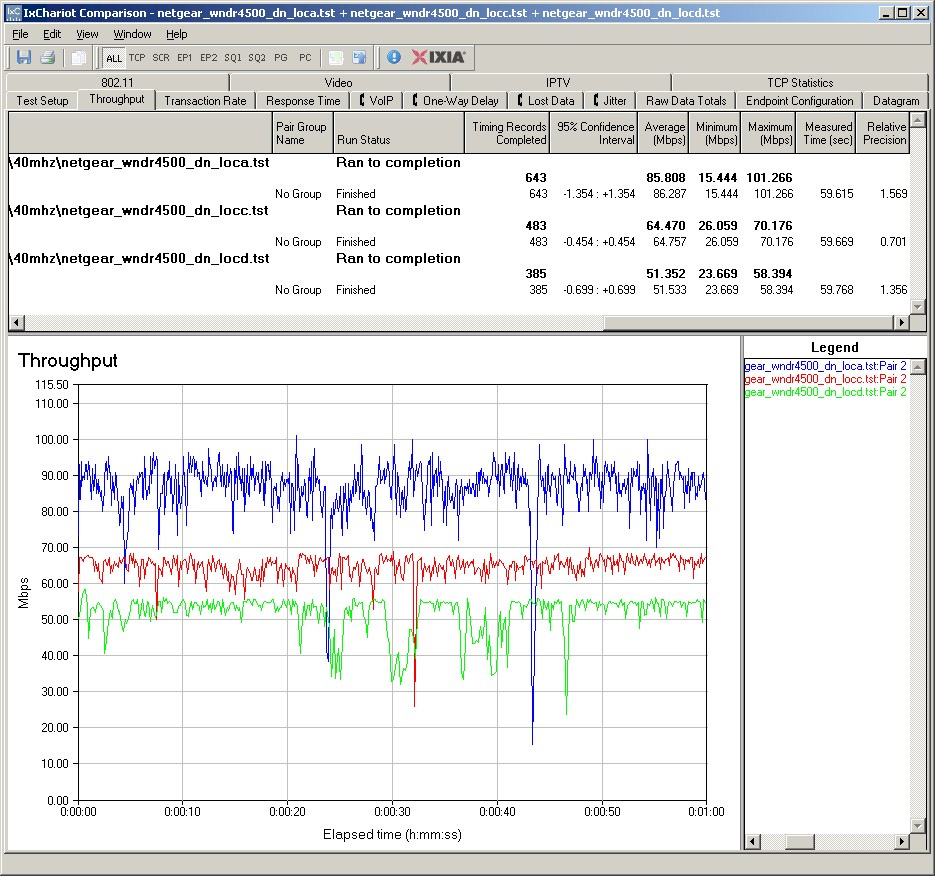The height and width of the screenshot is (876, 935).
Task: Open the Jitter tab
Action: (610, 101)
